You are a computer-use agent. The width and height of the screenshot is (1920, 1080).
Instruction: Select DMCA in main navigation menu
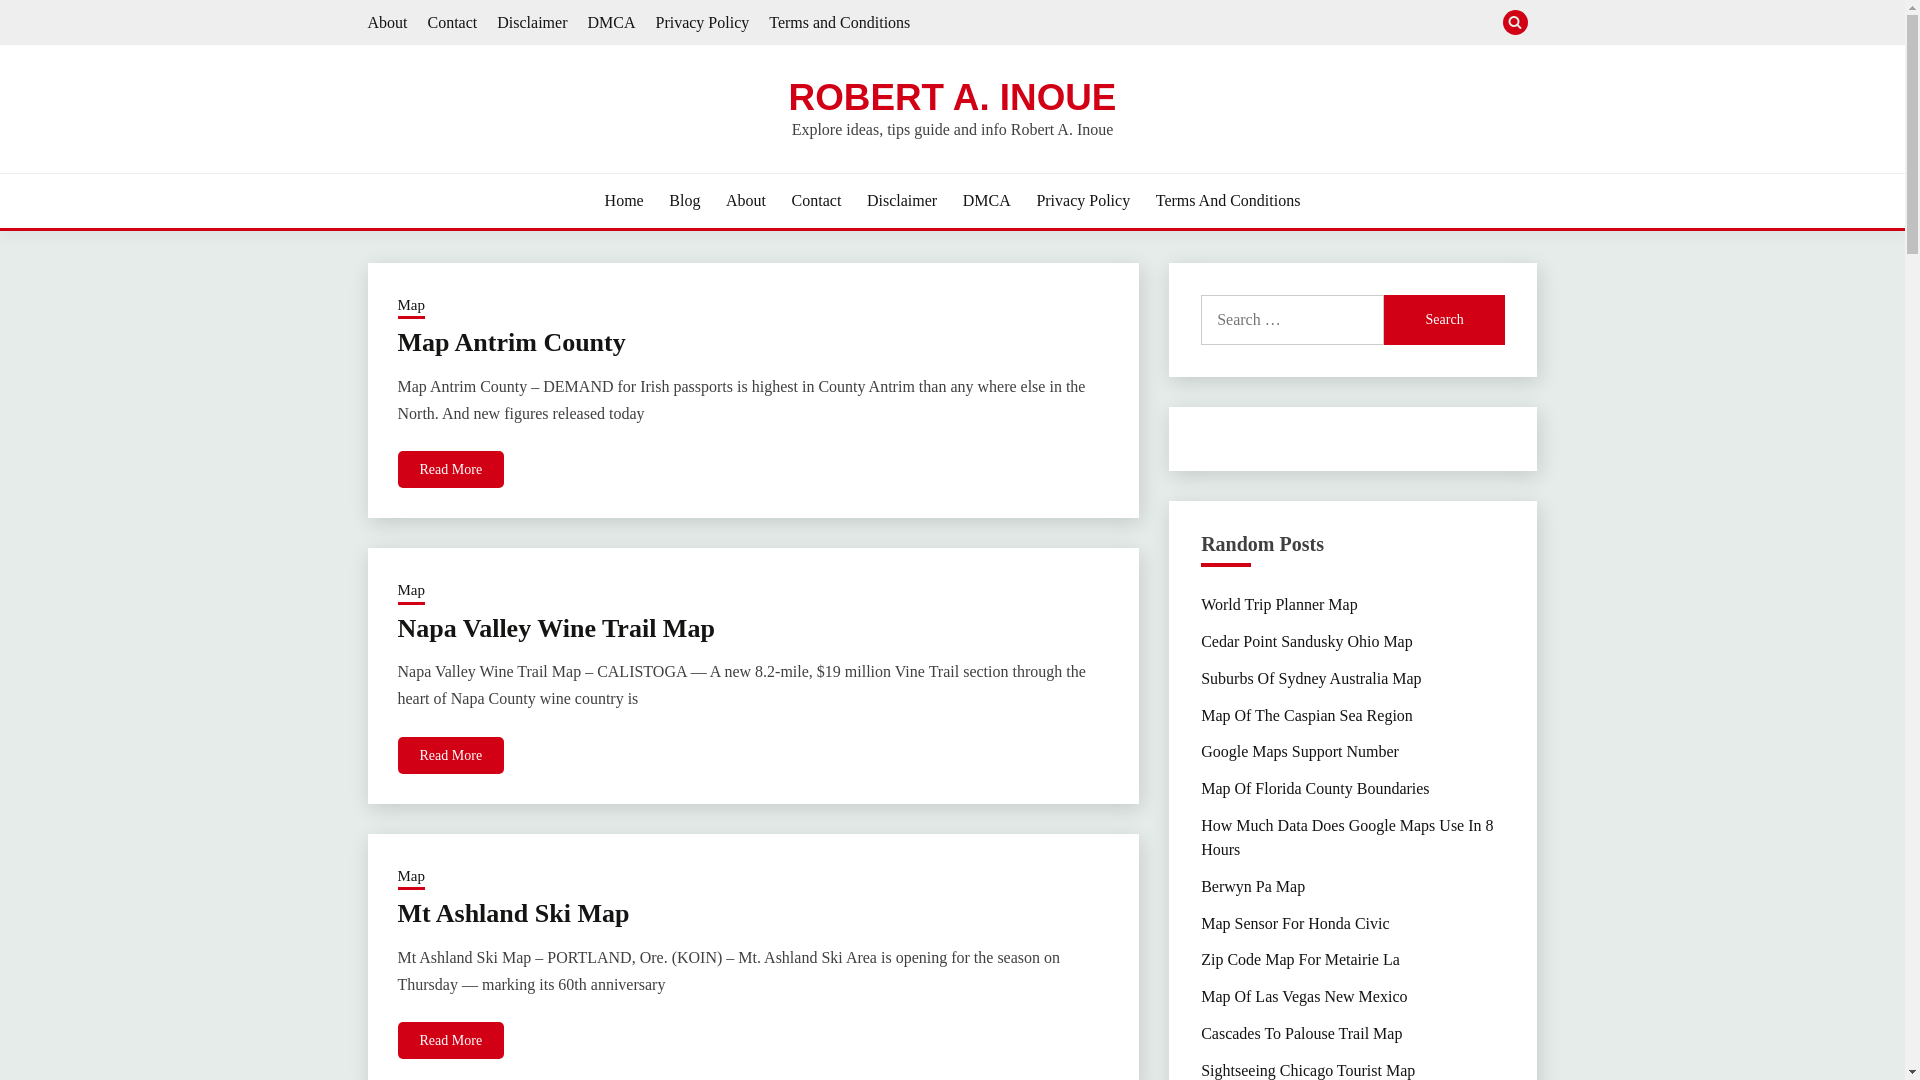click(x=987, y=201)
